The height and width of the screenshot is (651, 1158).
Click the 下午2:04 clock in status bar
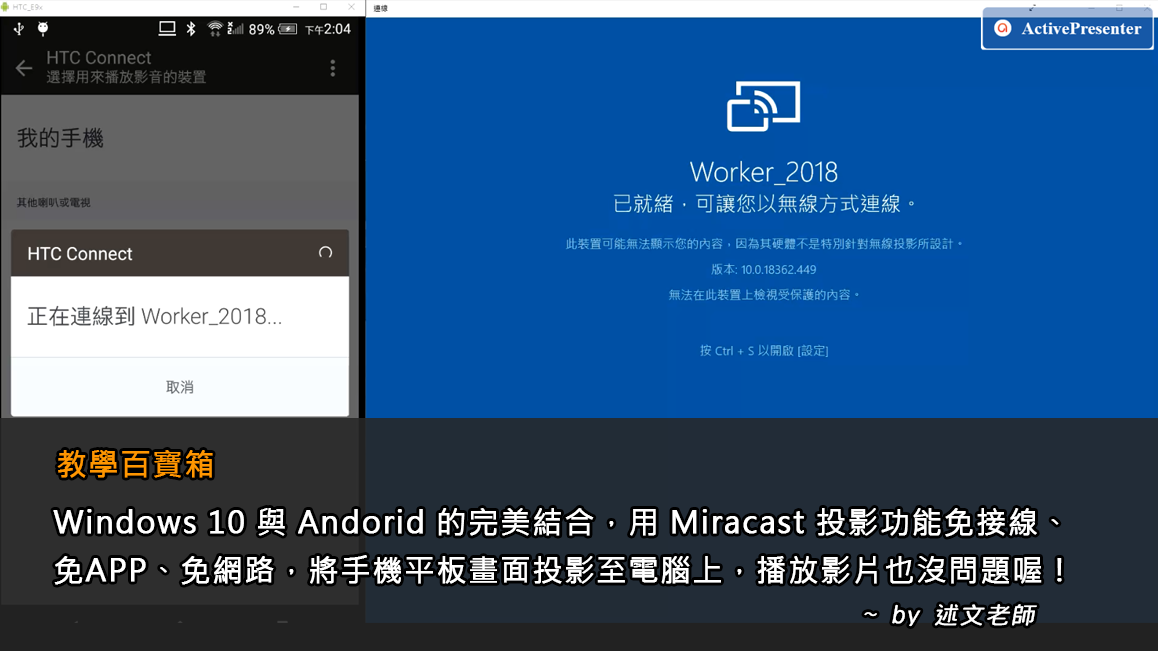(328, 30)
